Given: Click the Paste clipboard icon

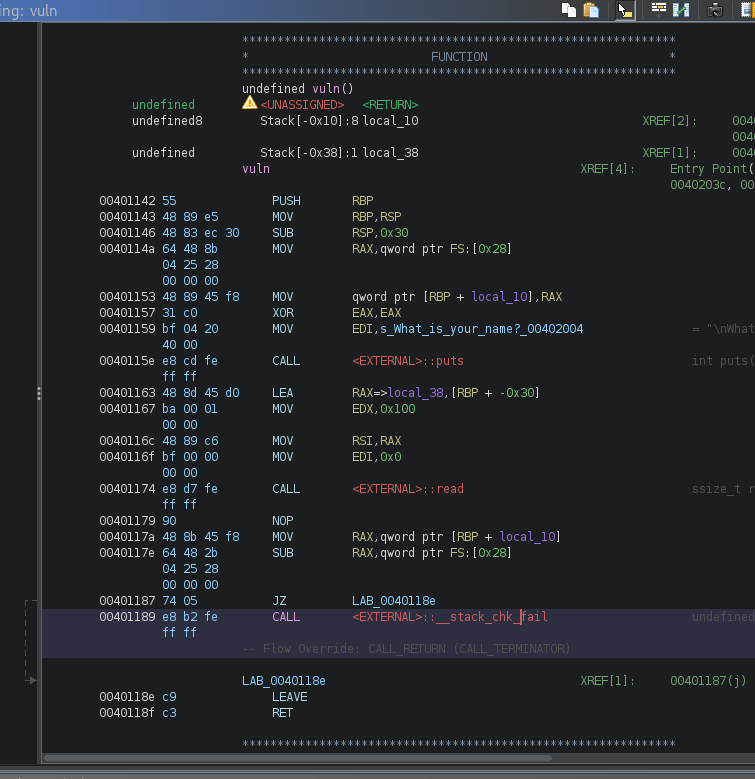Looking at the screenshot, I should pos(591,10).
